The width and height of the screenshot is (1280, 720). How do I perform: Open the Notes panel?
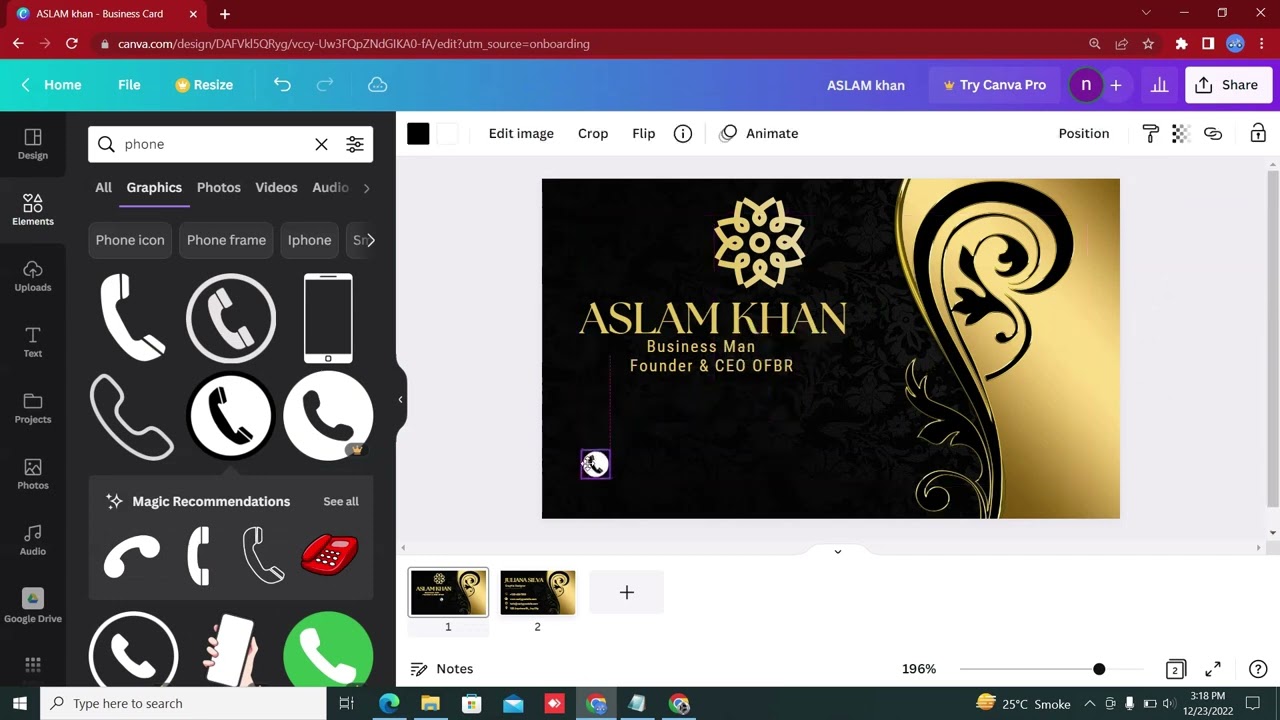tap(442, 669)
